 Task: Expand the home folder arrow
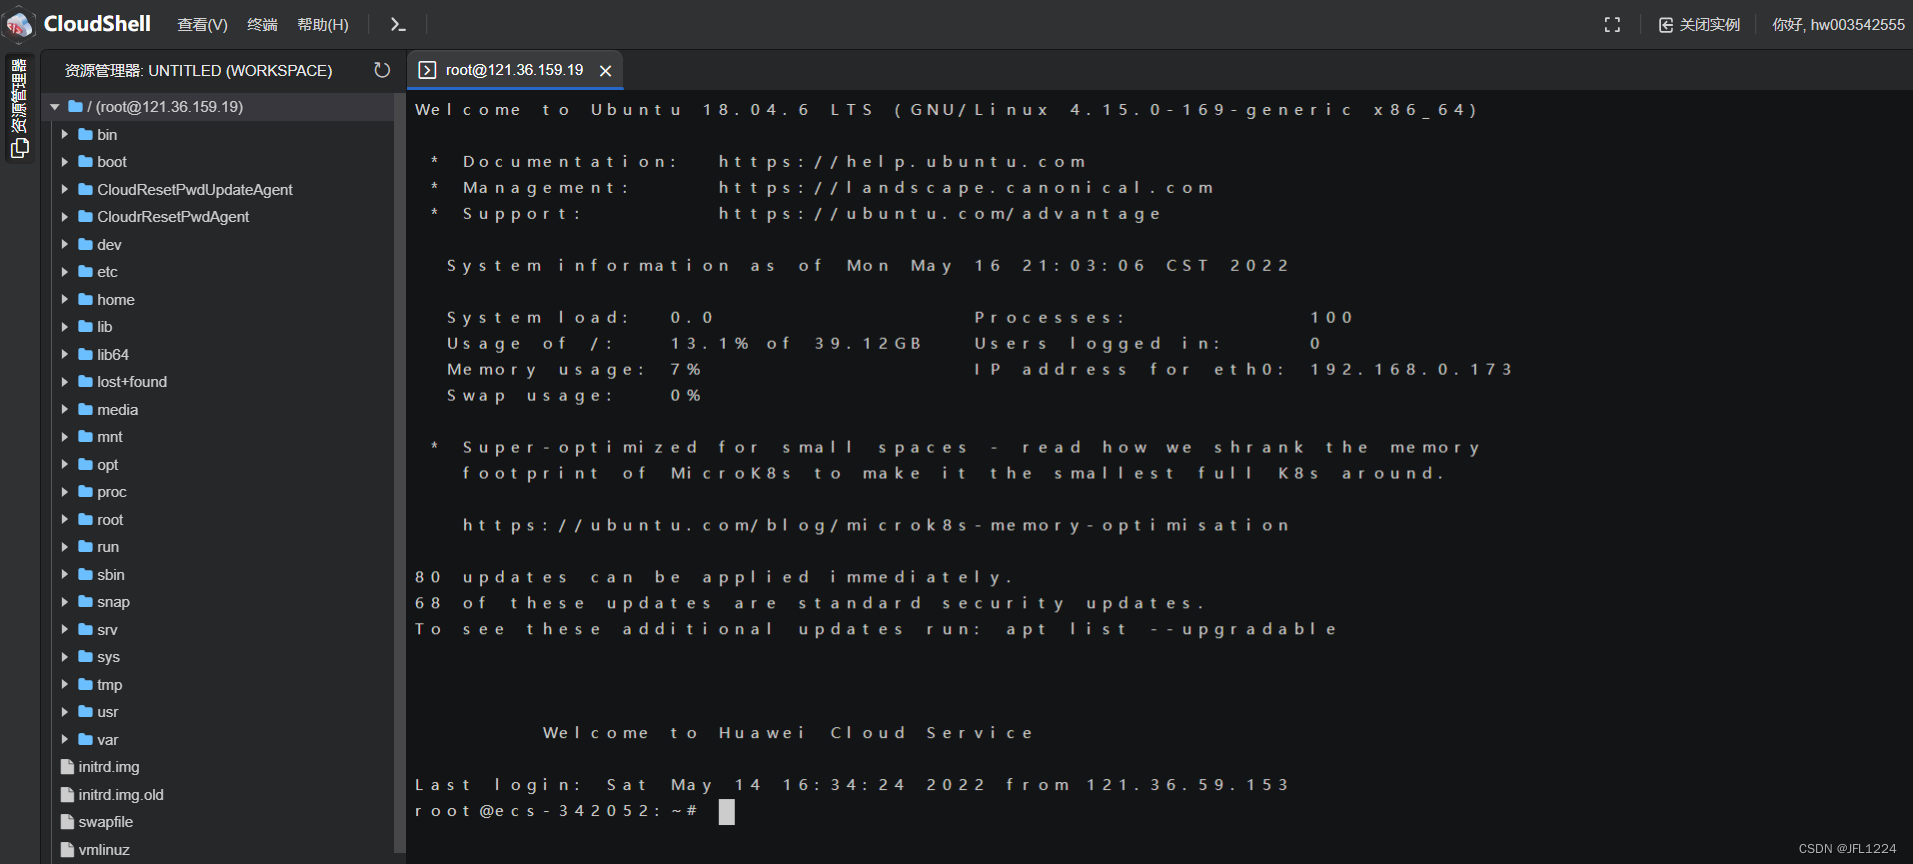click(x=65, y=299)
